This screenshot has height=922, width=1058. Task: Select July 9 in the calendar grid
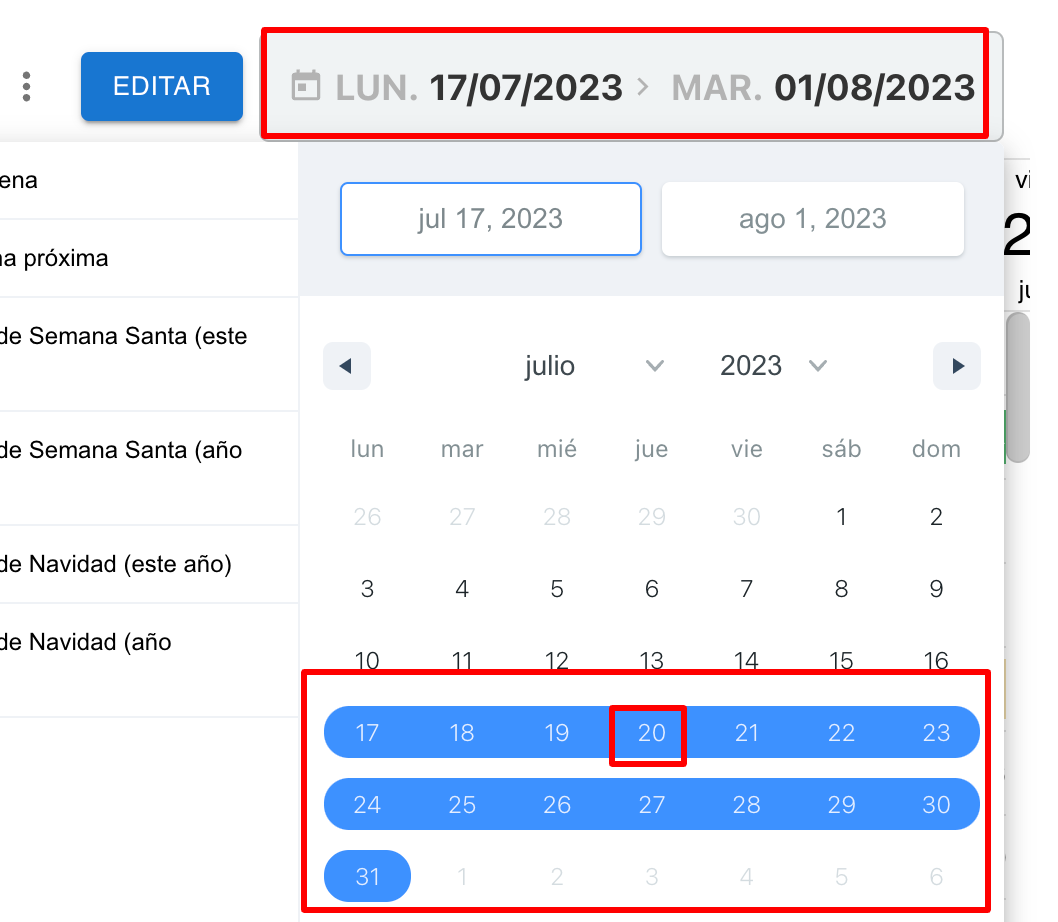point(936,589)
